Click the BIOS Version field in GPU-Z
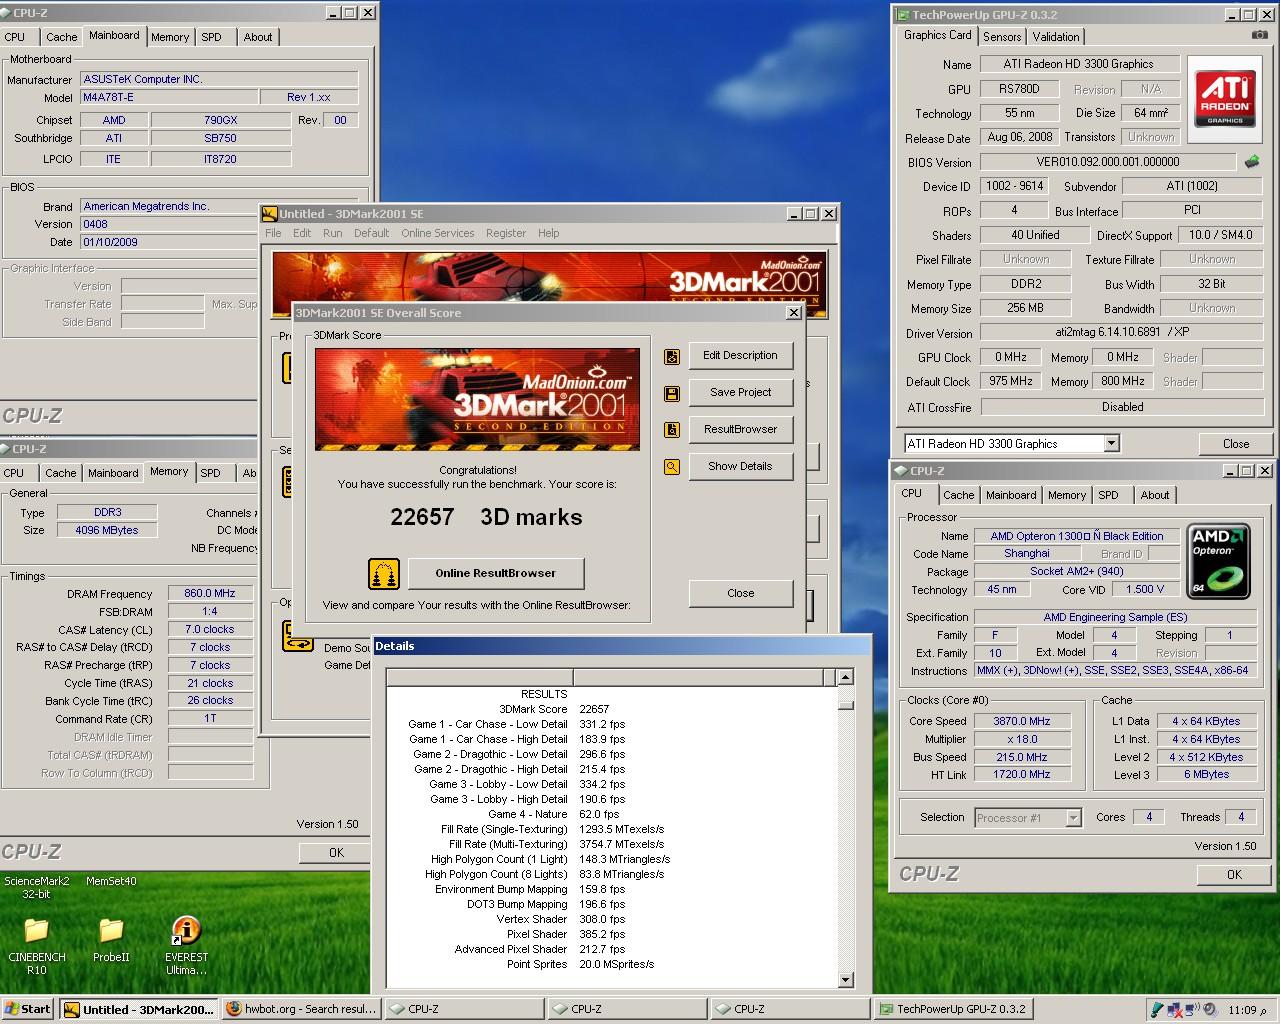This screenshot has width=1280, height=1024. click(1107, 161)
